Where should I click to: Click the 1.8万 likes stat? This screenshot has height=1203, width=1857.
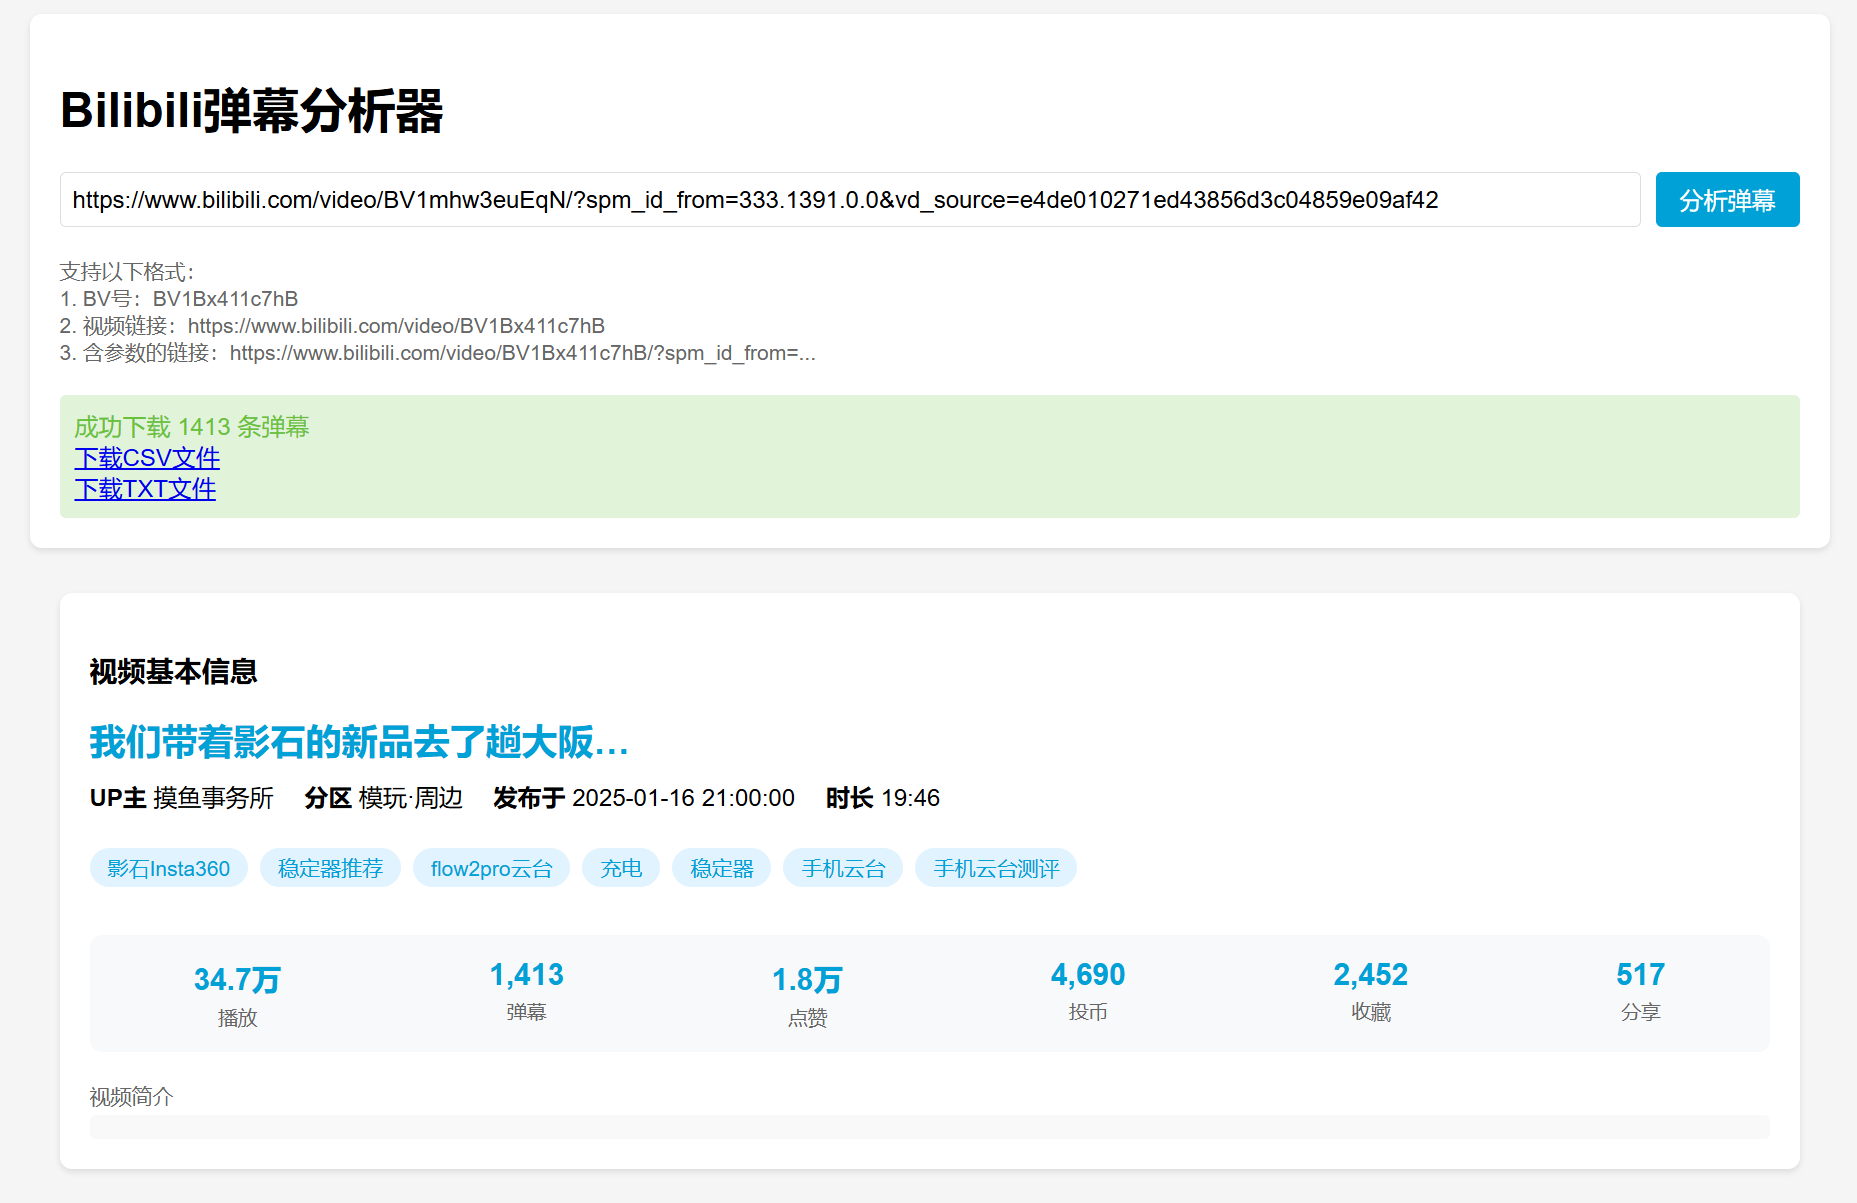tap(807, 980)
